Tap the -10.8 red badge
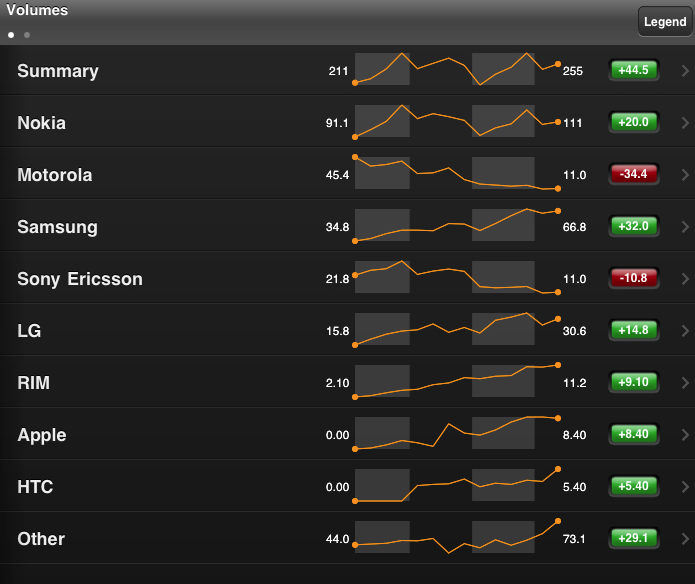Viewport: 695px width, 584px height. [x=634, y=278]
